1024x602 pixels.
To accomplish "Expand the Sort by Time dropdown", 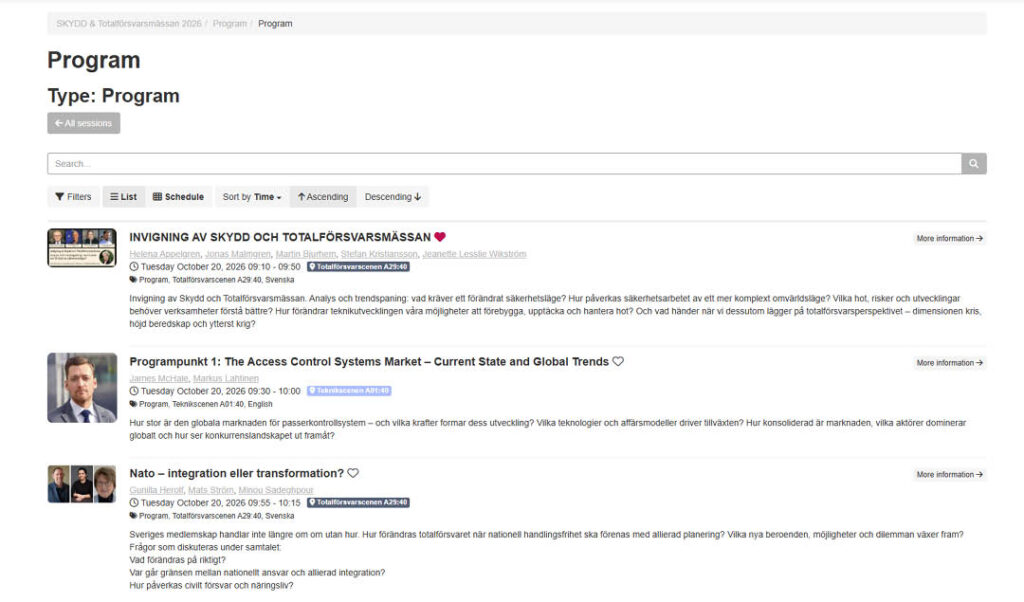I will pos(251,197).
